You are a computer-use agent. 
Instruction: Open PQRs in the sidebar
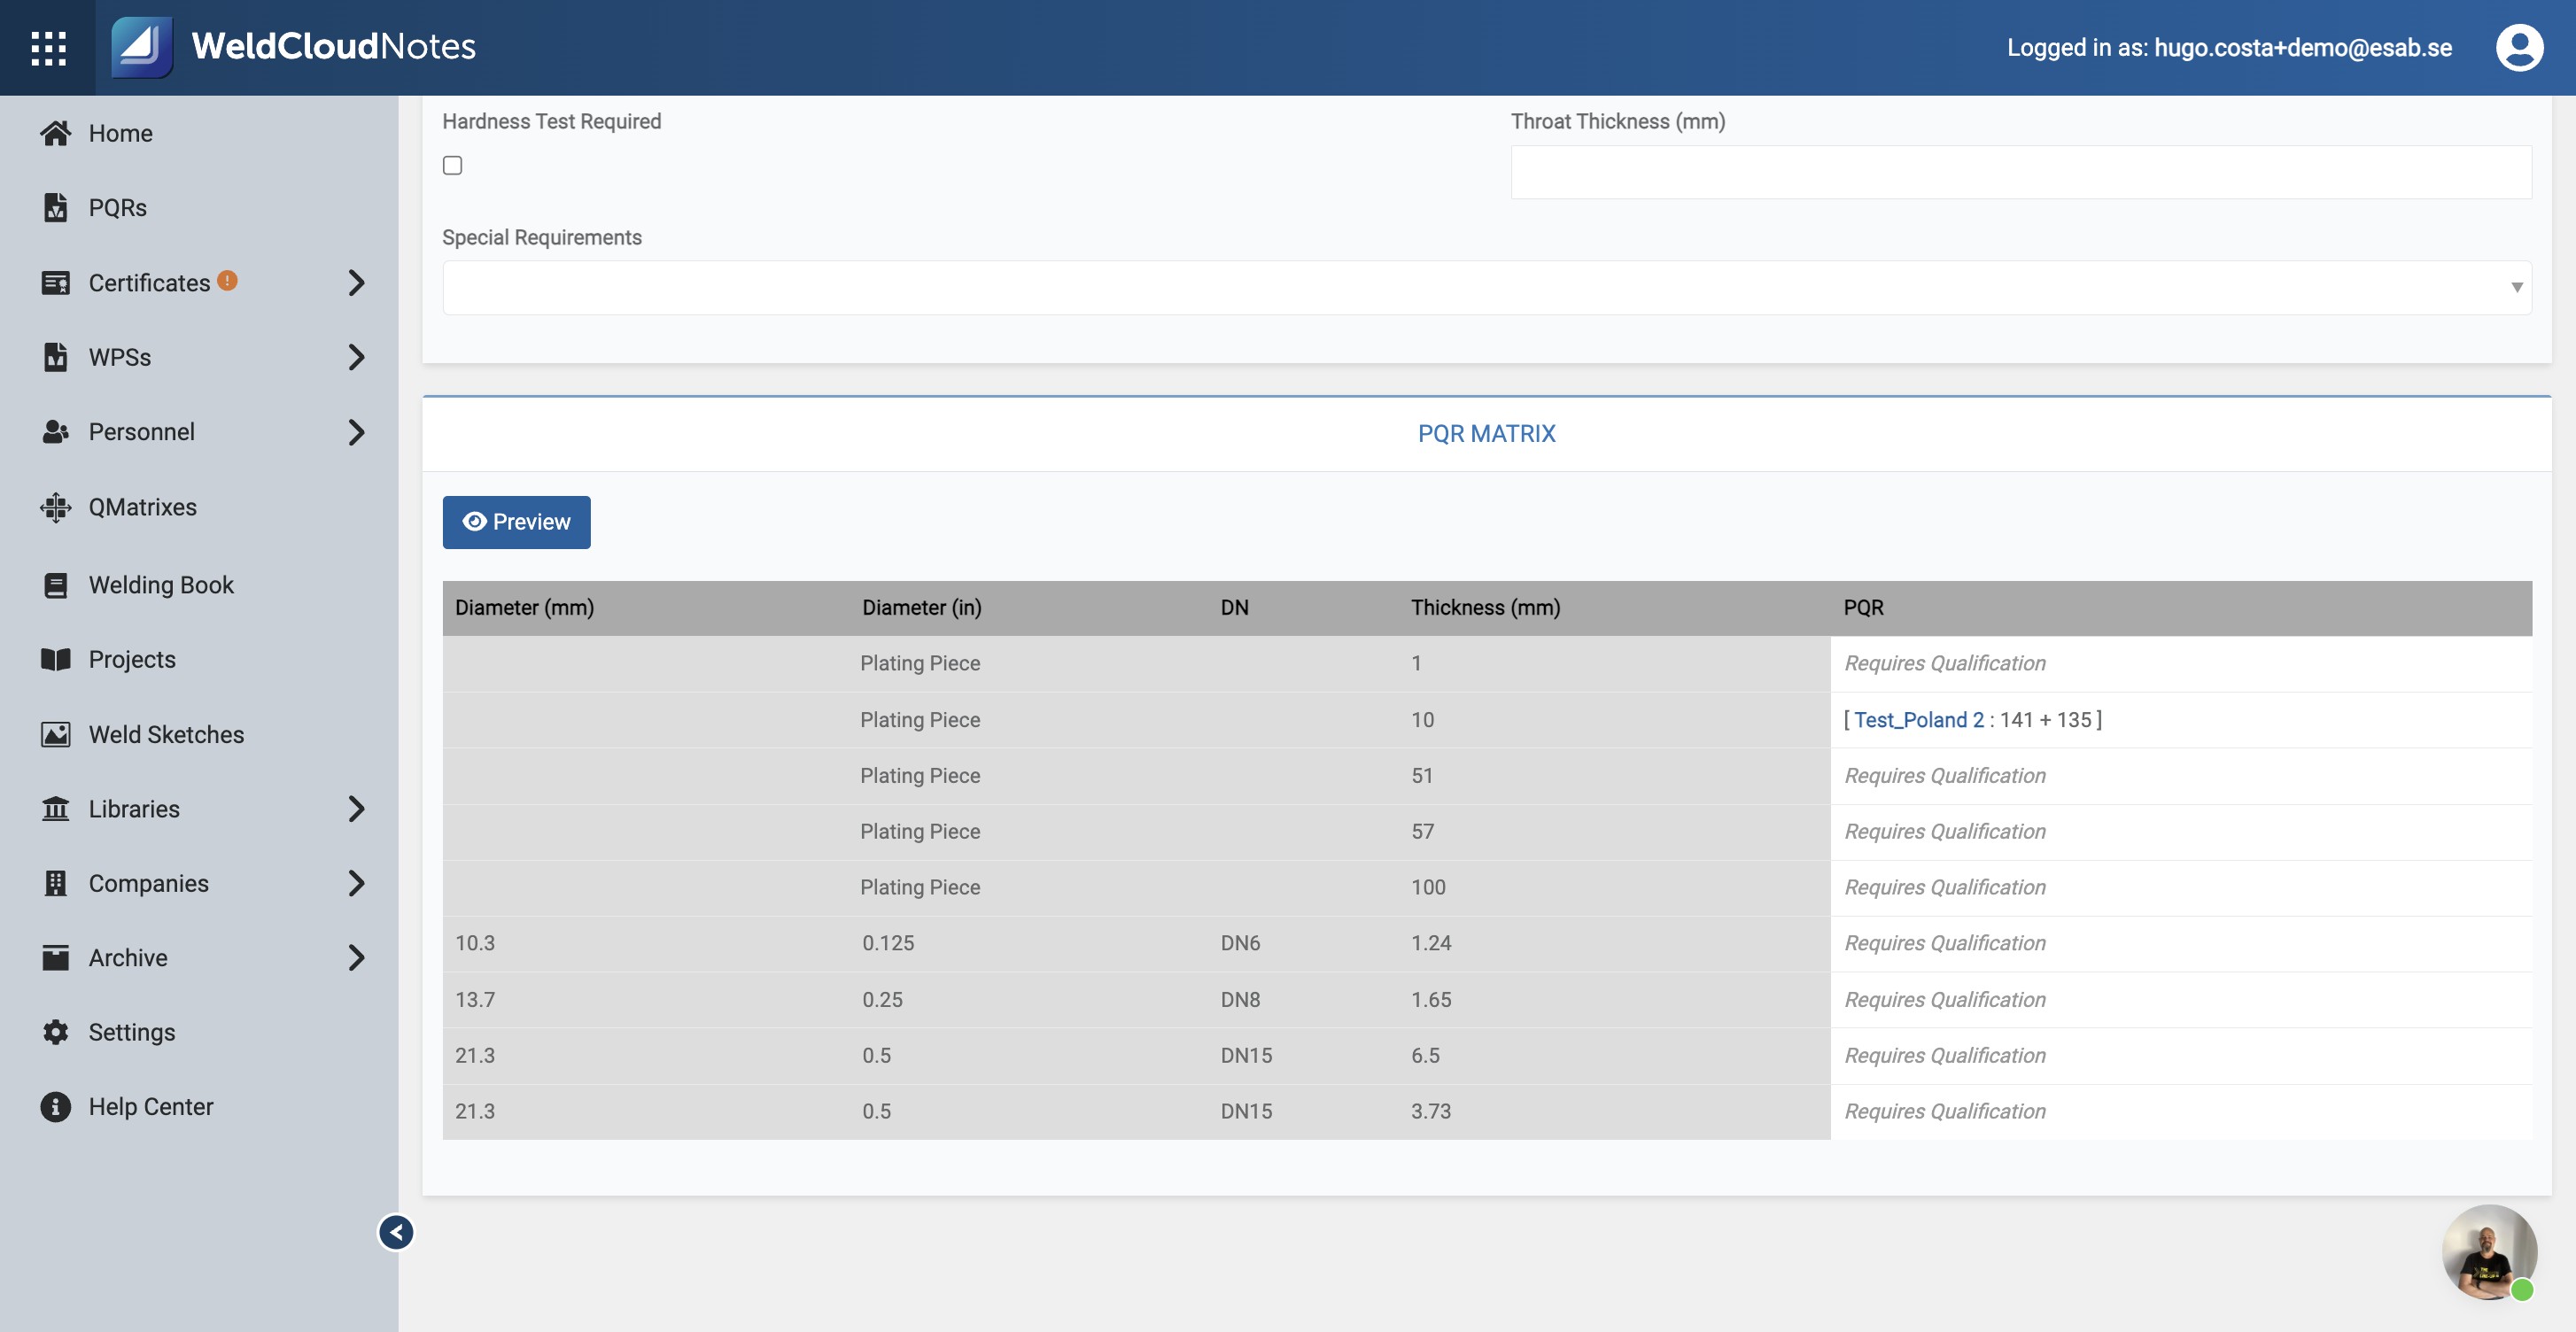pyautogui.click(x=117, y=207)
